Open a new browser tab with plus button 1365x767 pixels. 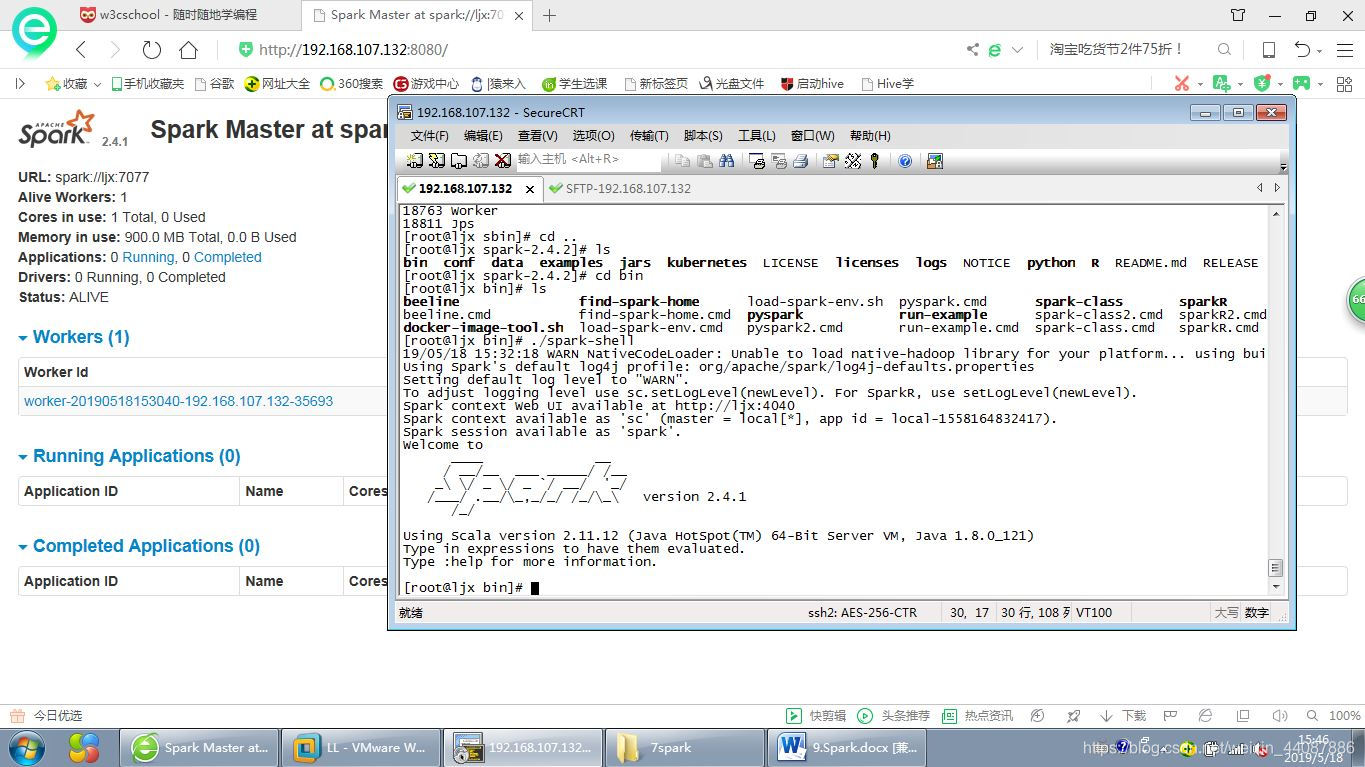[549, 15]
